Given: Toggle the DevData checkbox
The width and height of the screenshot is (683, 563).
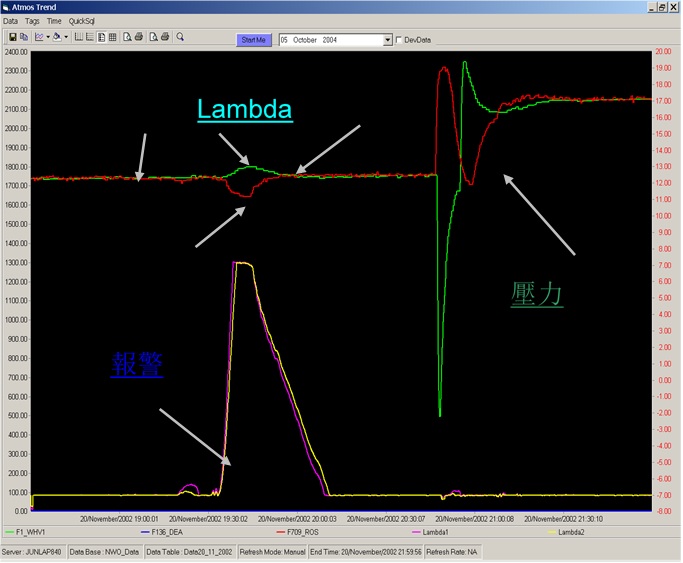Looking at the screenshot, I should 400,40.
